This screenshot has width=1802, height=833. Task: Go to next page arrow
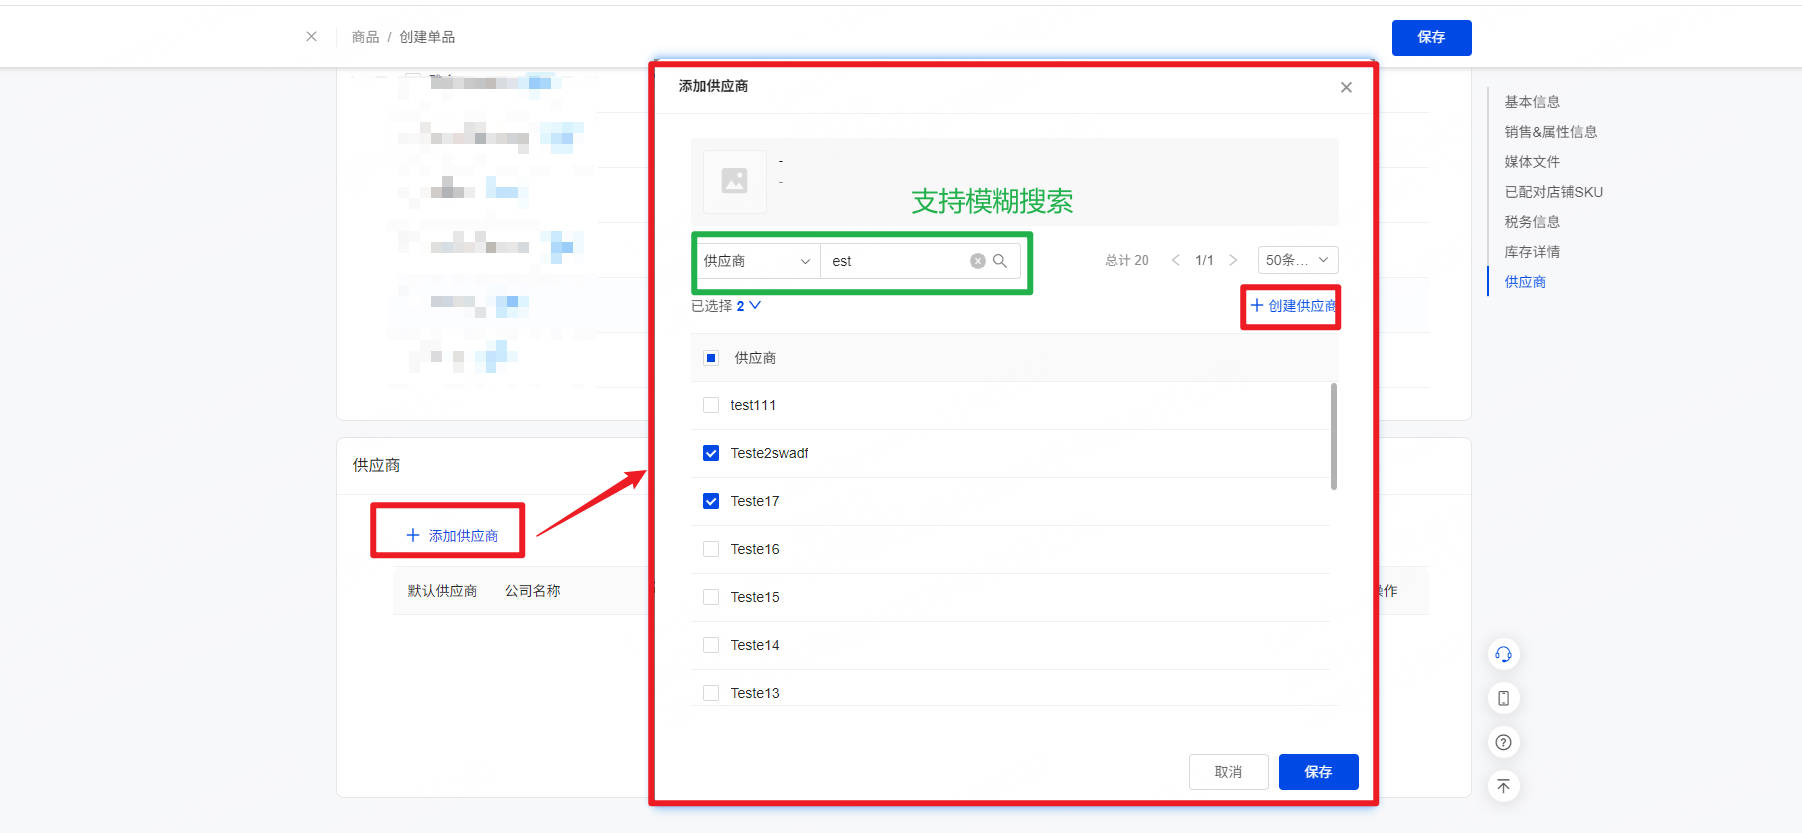point(1233,260)
